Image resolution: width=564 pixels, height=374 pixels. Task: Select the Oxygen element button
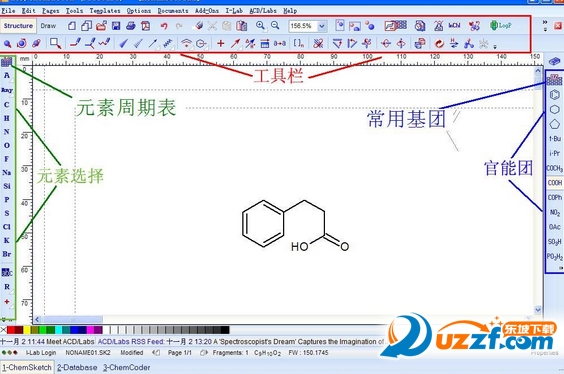6,145
